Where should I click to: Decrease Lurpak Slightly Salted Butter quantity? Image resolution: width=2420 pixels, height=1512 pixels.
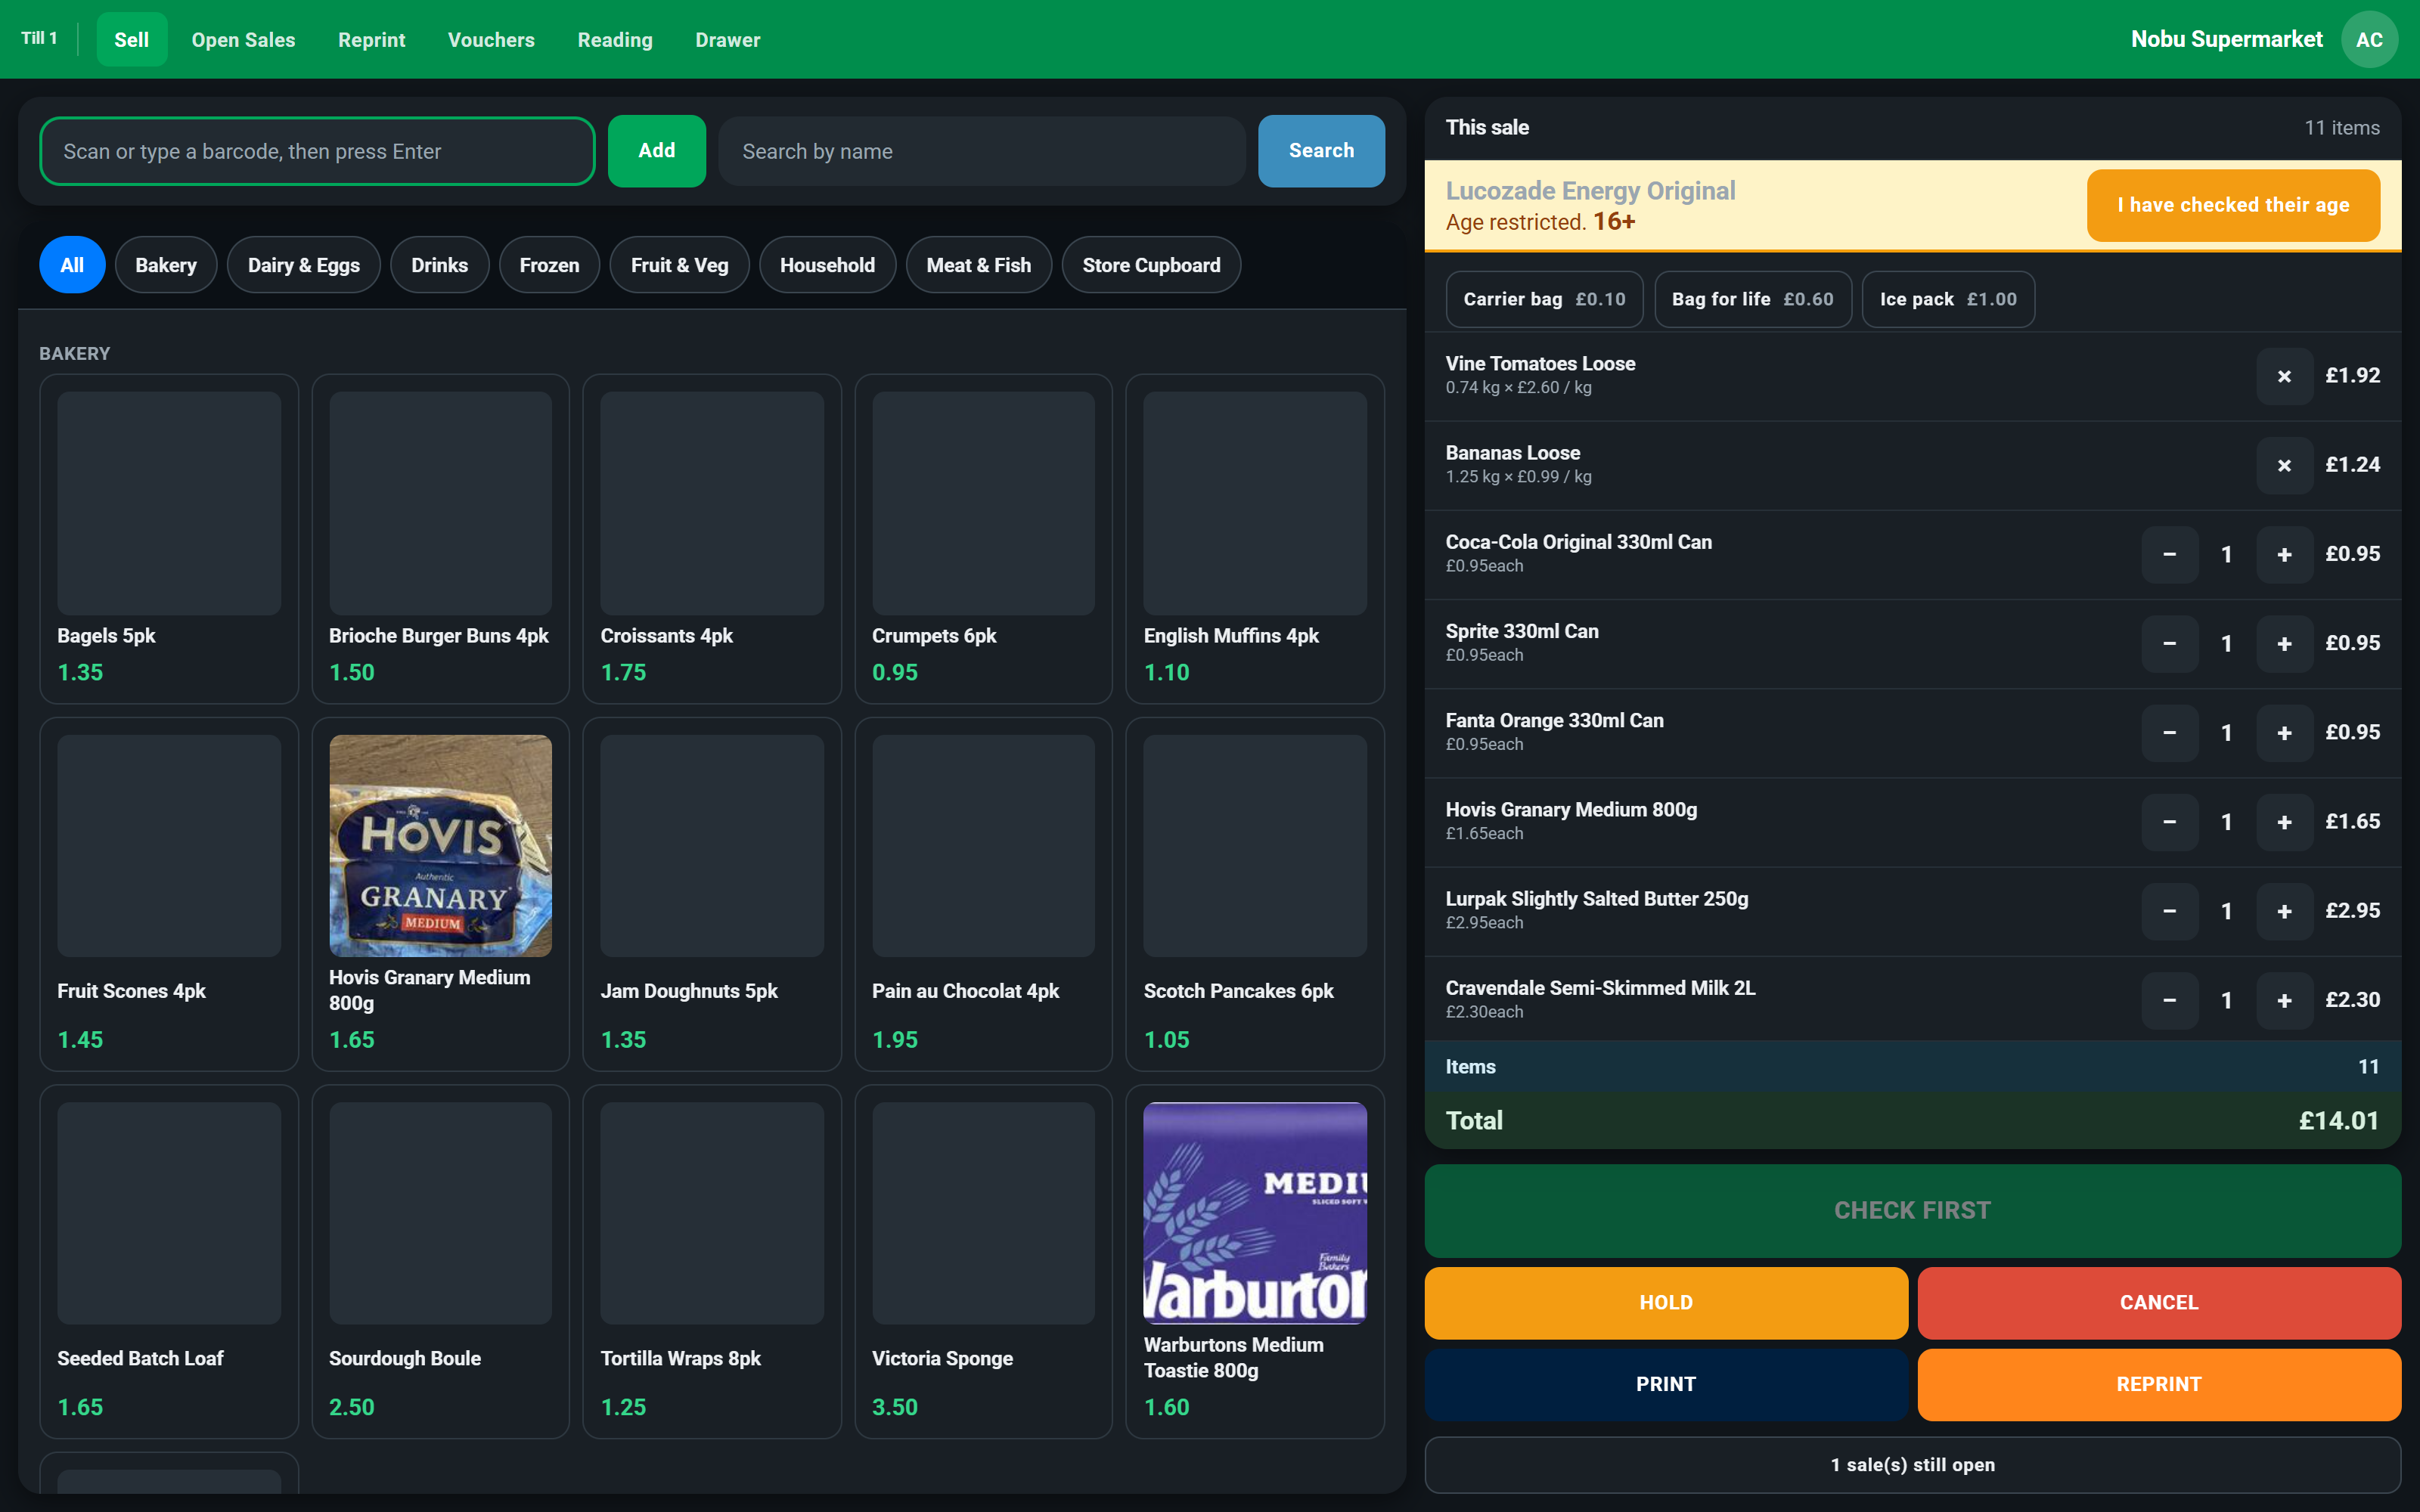[x=2169, y=911]
